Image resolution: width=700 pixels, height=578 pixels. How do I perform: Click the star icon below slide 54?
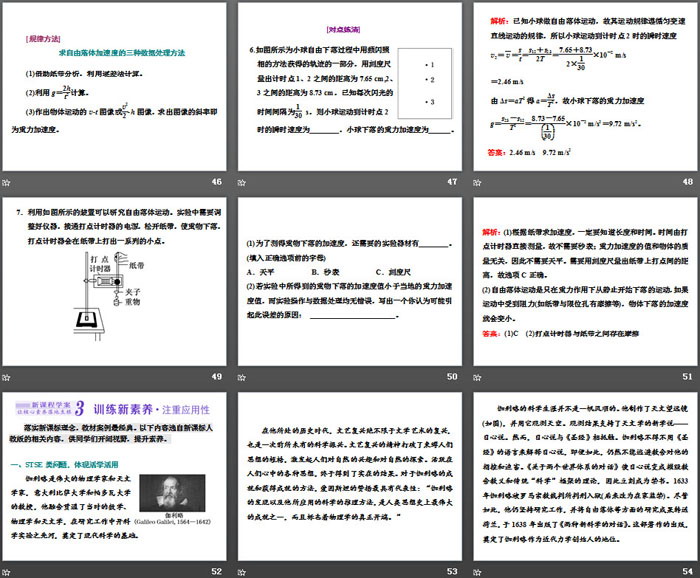(477, 570)
